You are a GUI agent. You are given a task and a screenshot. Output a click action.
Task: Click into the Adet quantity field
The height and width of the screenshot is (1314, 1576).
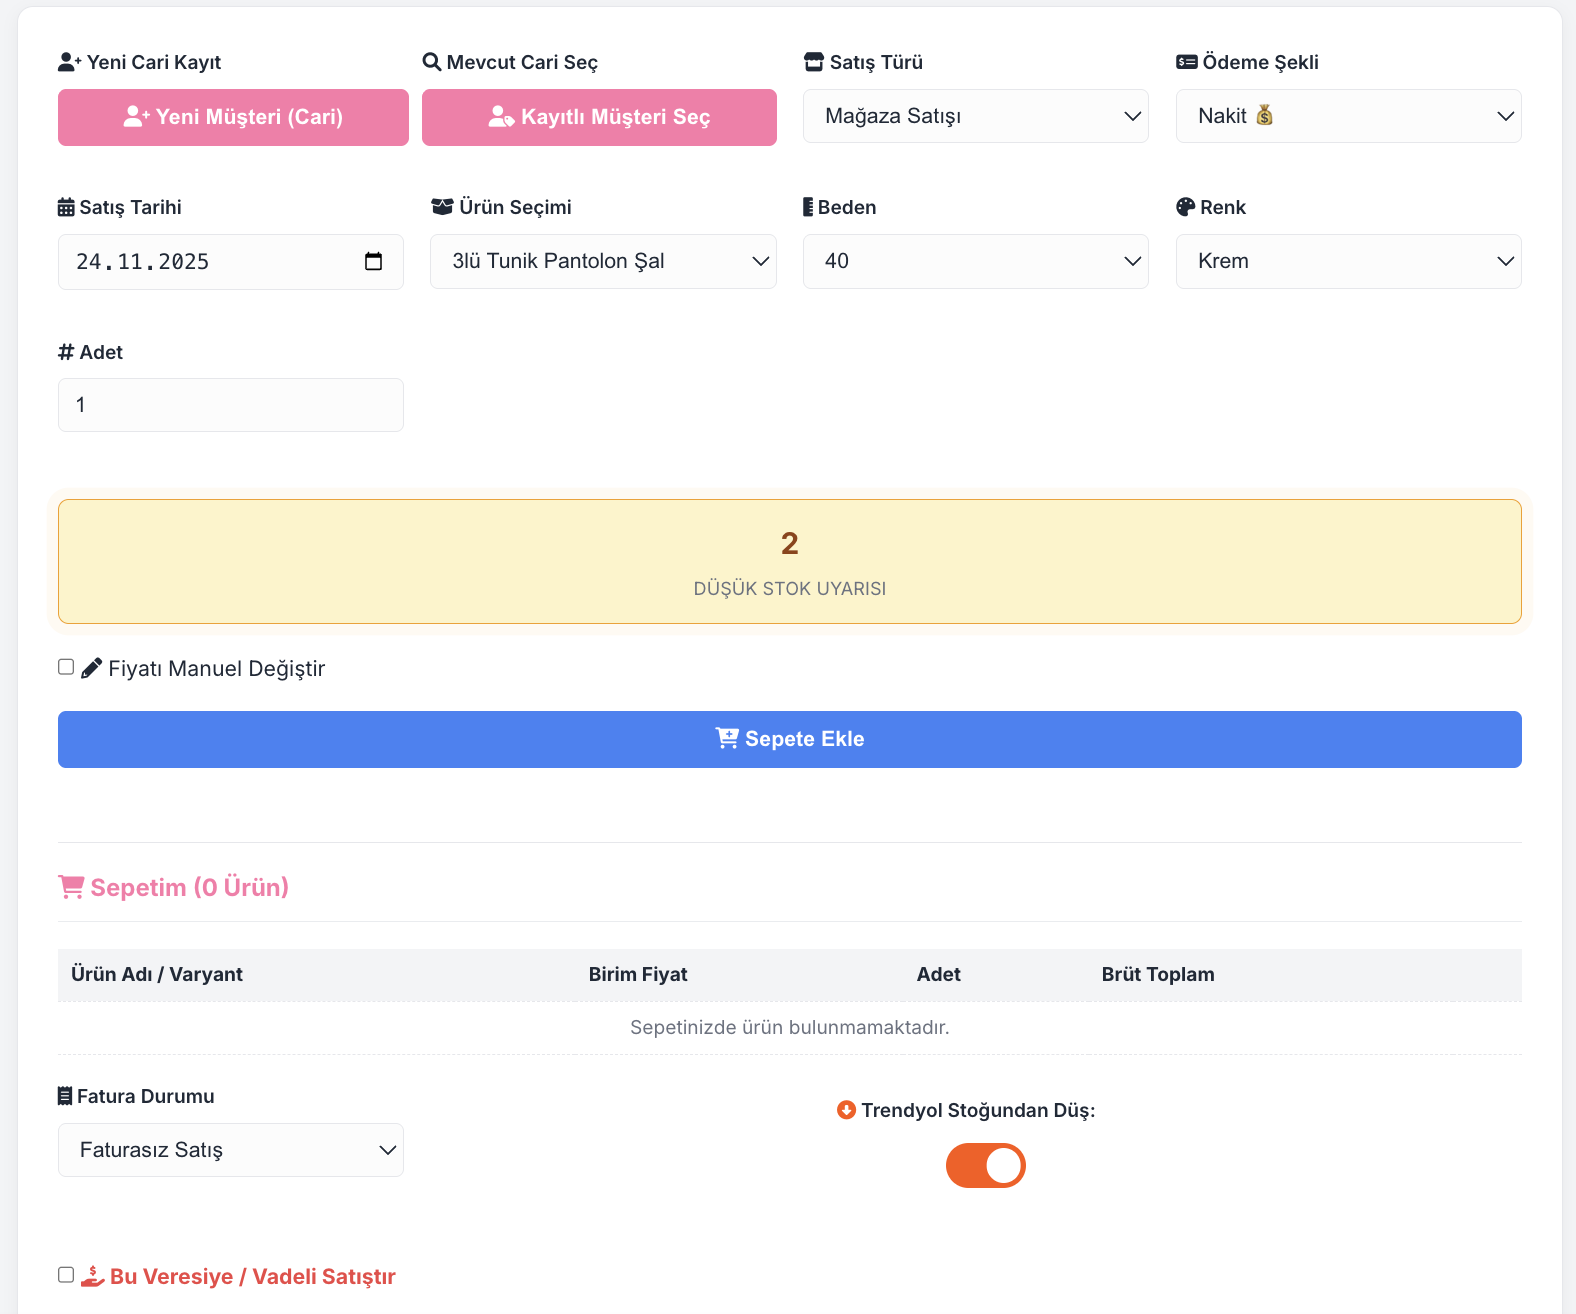point(231,405)
